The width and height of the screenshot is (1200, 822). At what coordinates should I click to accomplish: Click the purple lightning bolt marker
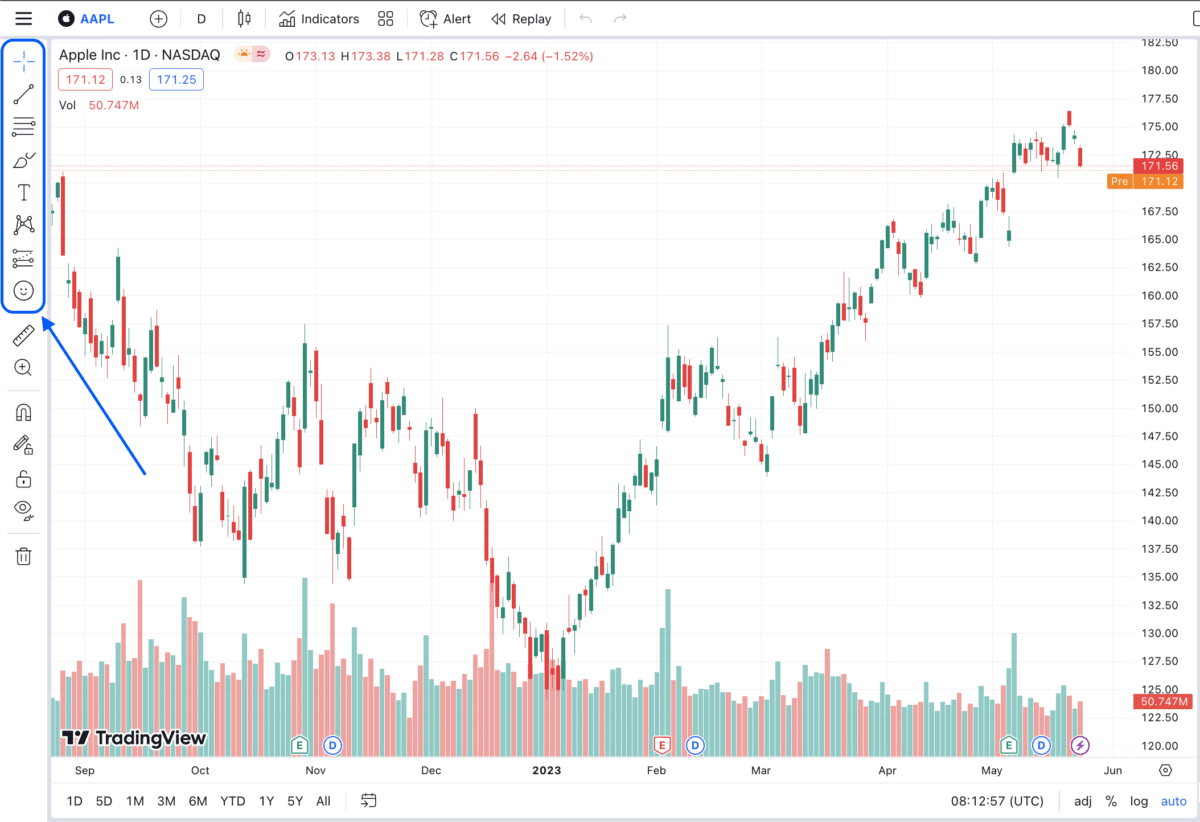pos(1080,745)
